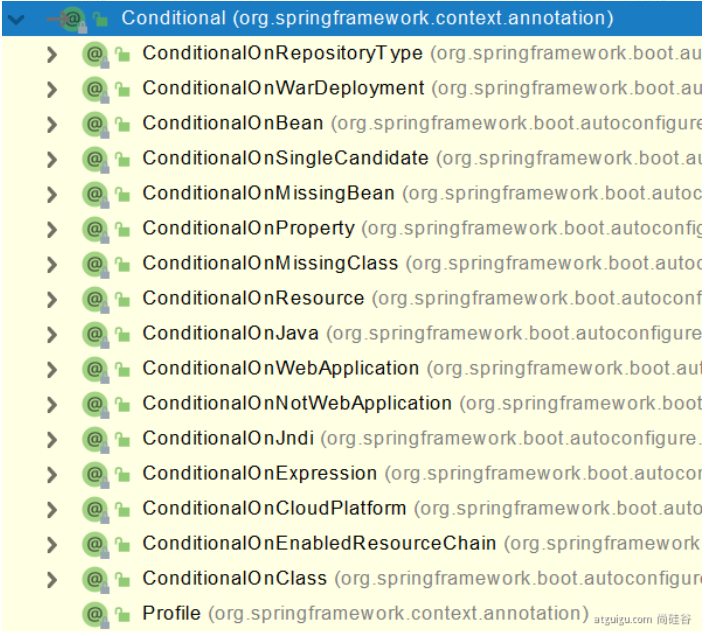
Task: Click the annotation icon beside ConditionalOnResource
Action: coord(95,300)
